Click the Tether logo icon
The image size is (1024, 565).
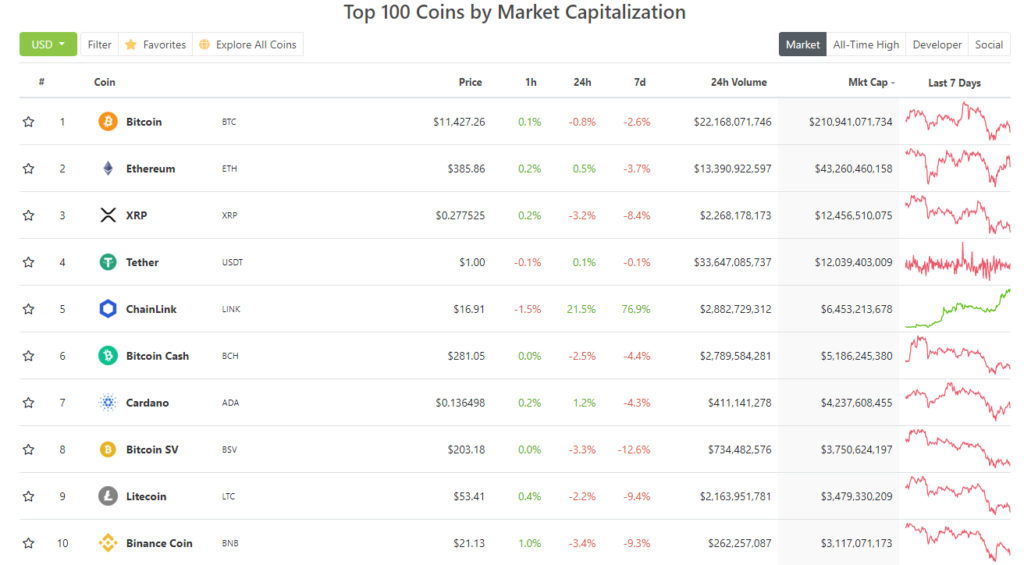point(108,262)
